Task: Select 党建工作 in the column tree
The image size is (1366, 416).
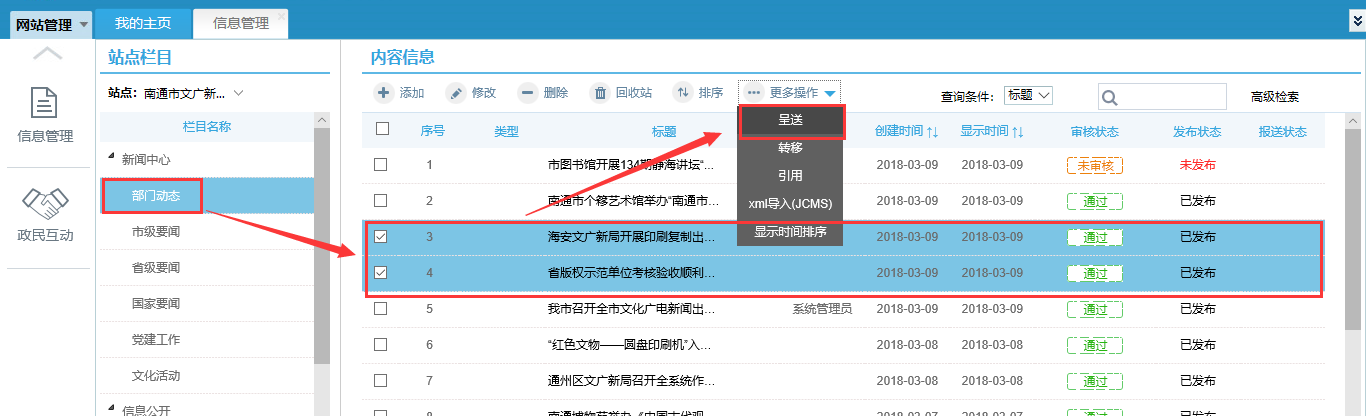Action: 155,340
